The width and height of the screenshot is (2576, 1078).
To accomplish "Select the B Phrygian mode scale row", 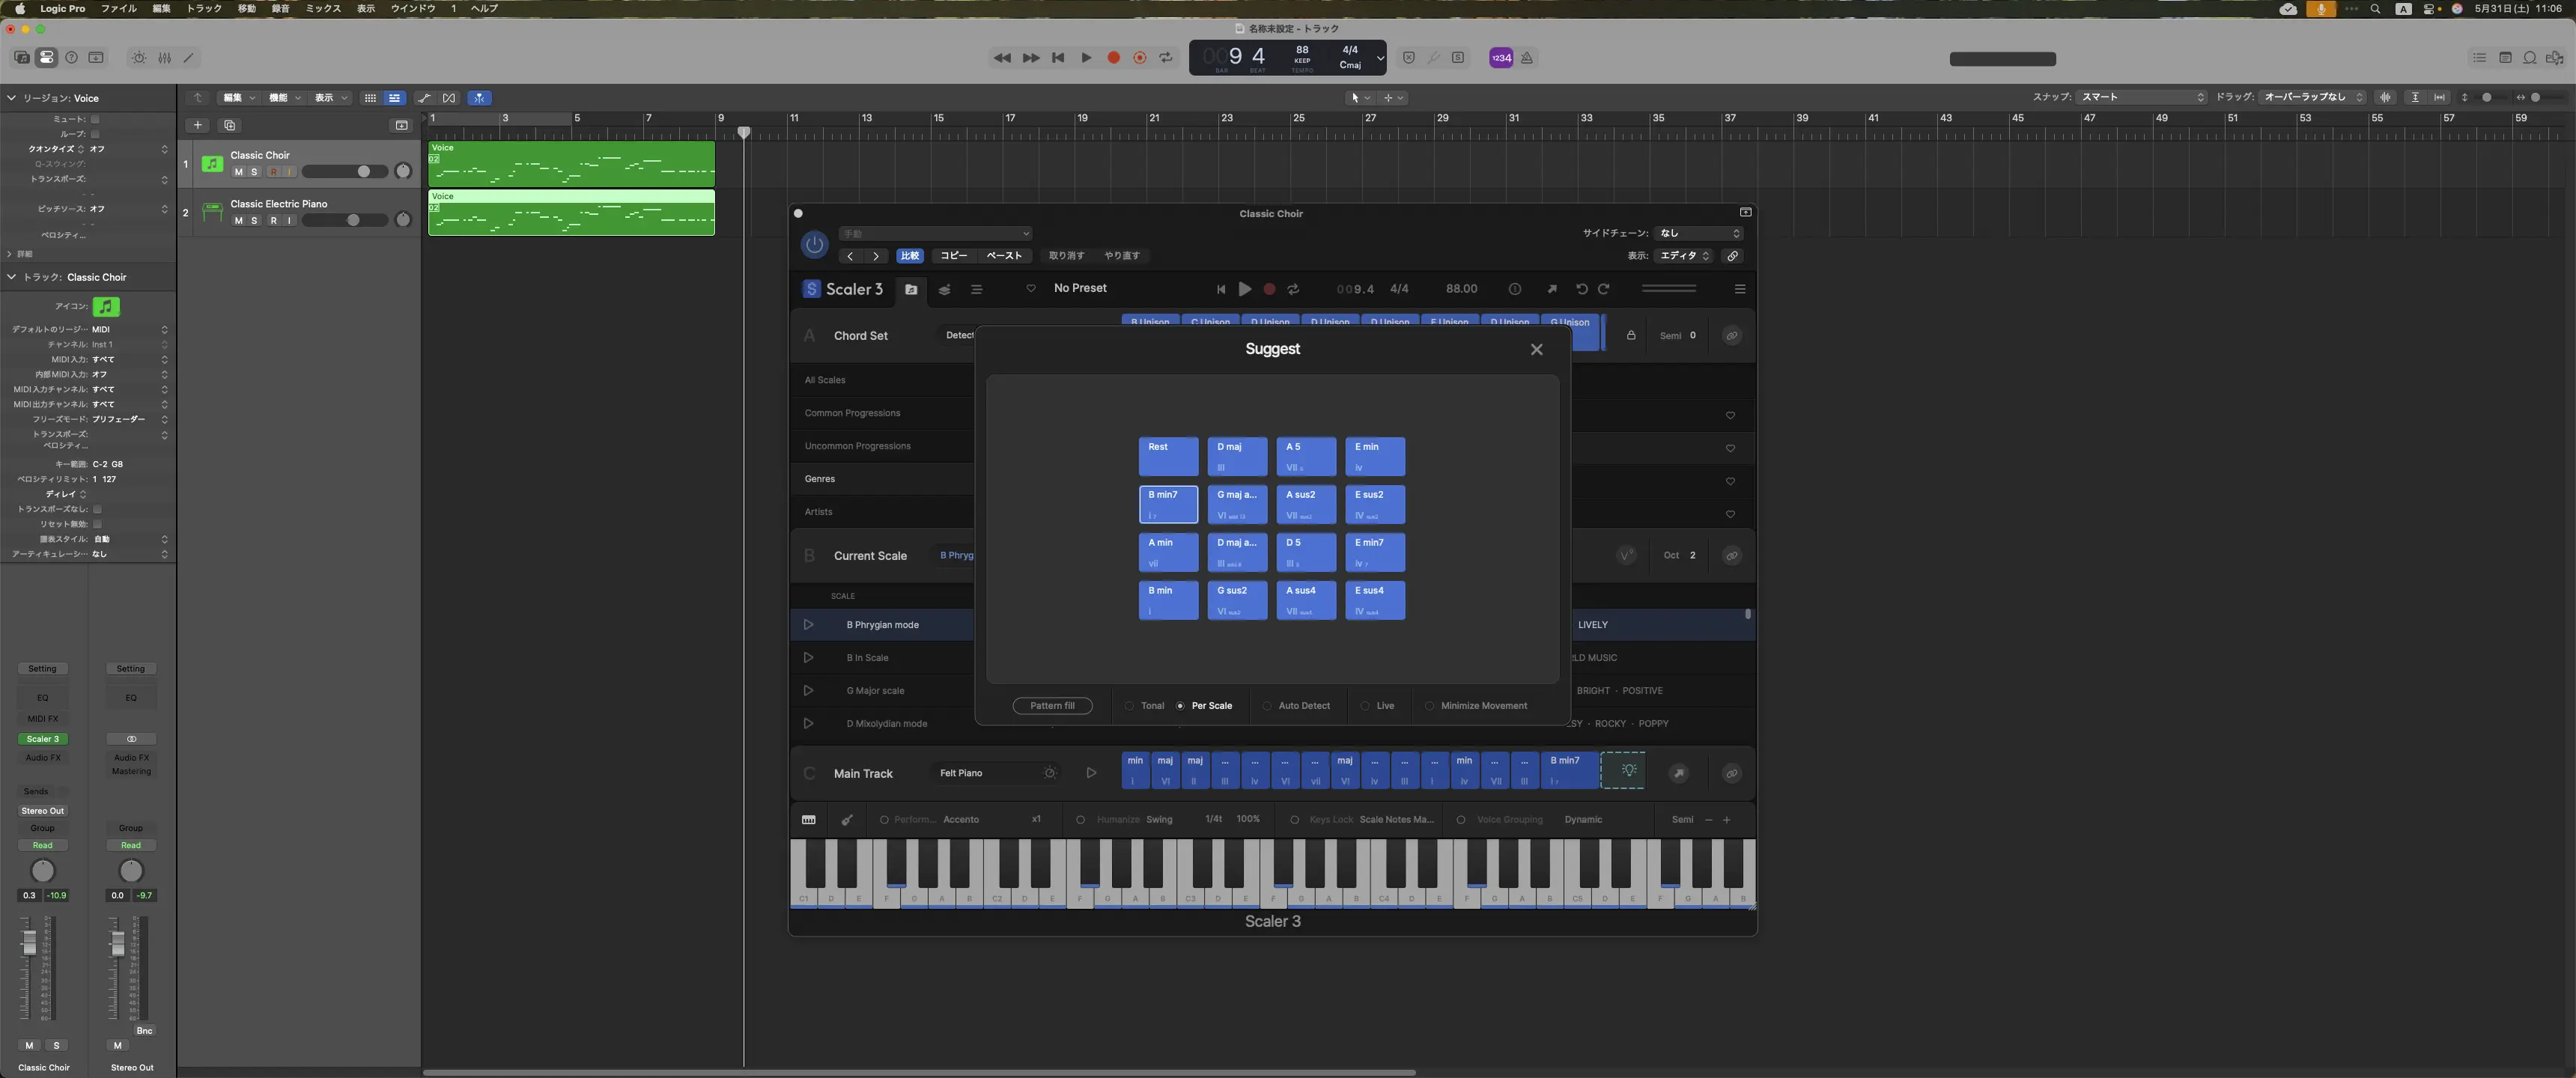I will 884,624.
